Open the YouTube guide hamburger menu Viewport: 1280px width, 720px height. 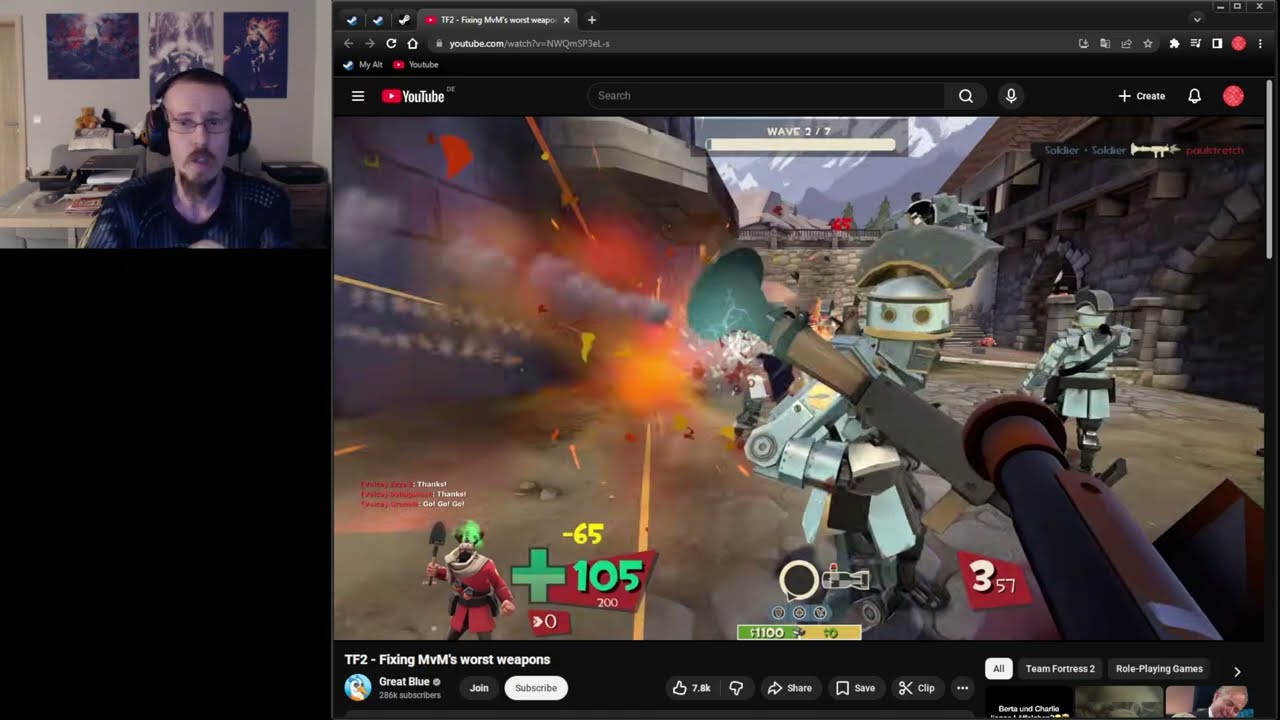[358, 96]
